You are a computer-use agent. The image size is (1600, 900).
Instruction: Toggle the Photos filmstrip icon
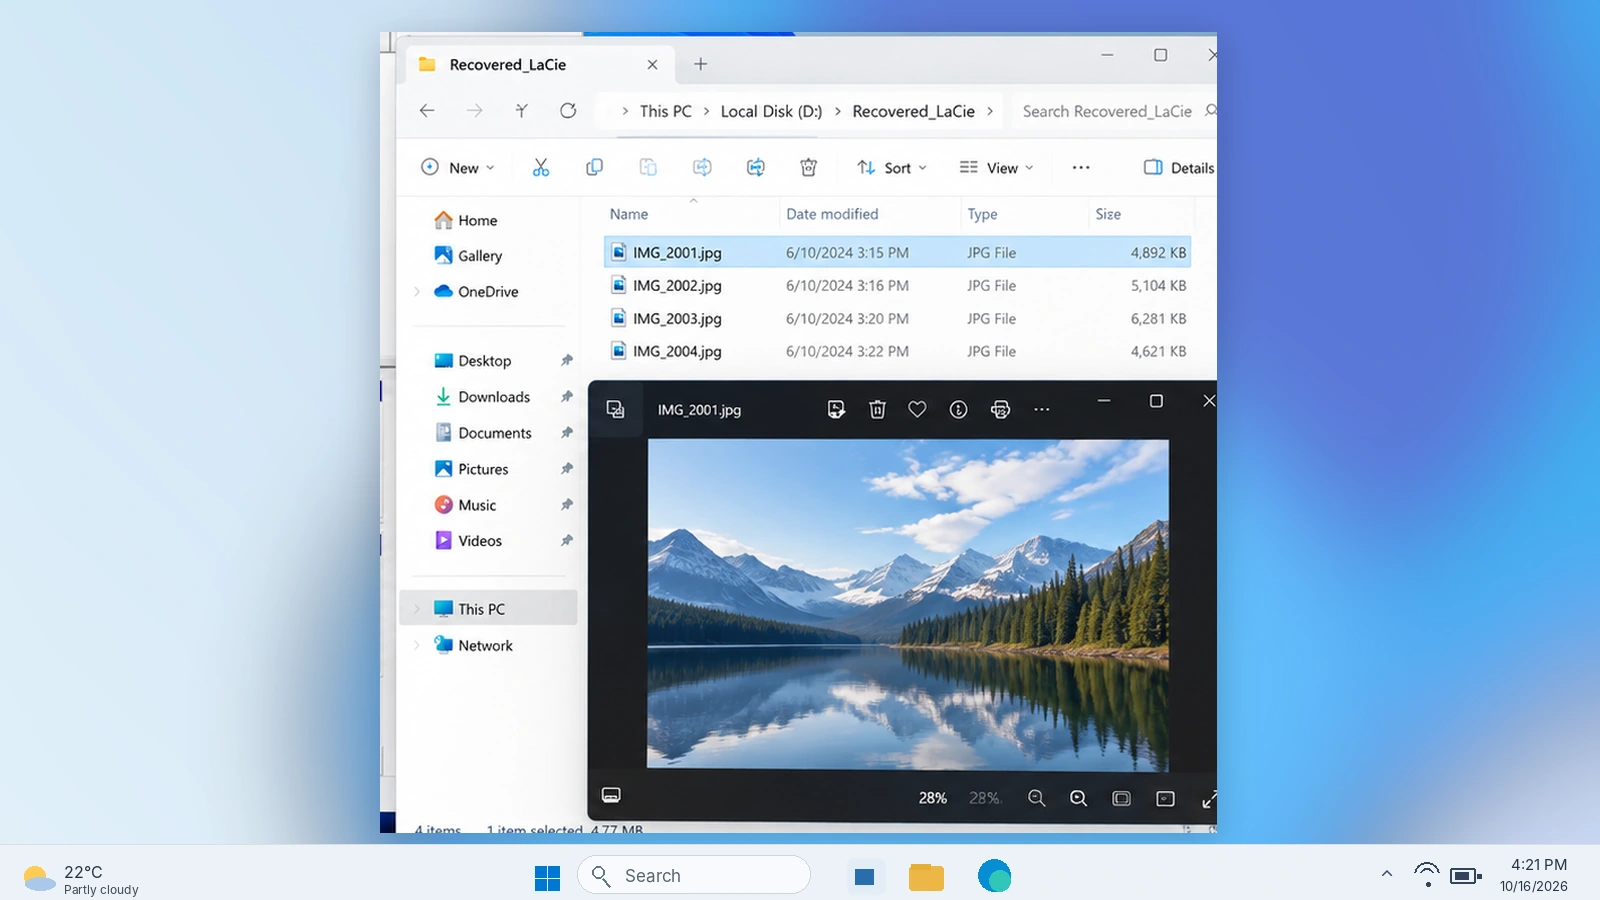tap(611, 795)
